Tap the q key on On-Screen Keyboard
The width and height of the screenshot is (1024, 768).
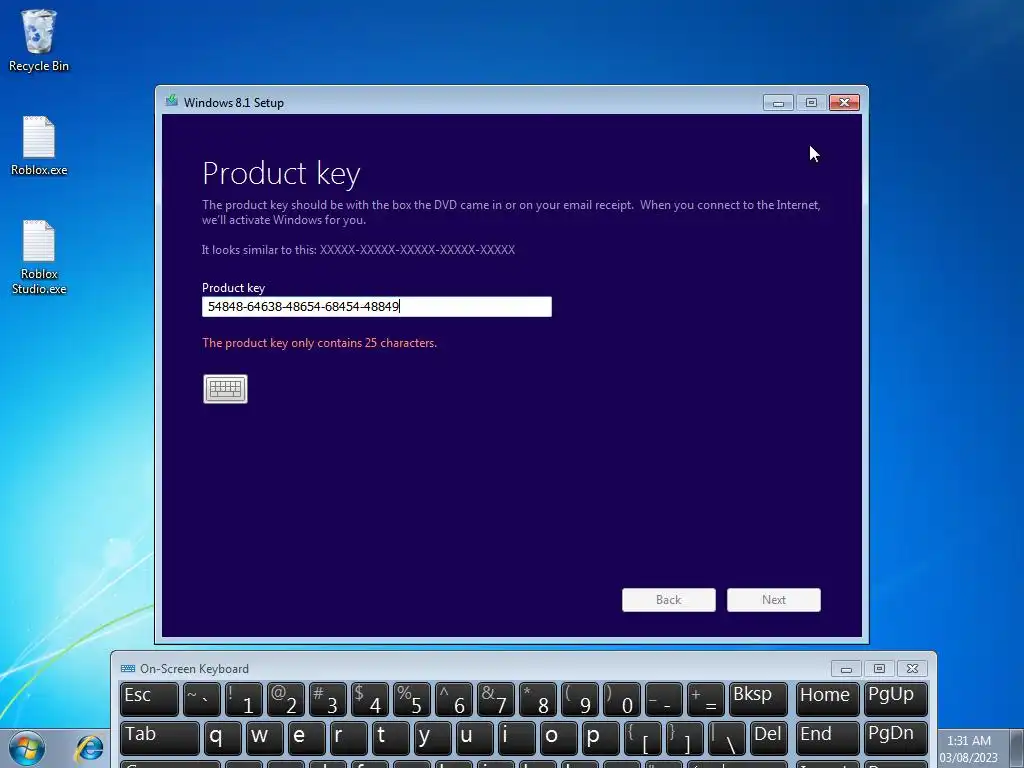tap(223, 738)
